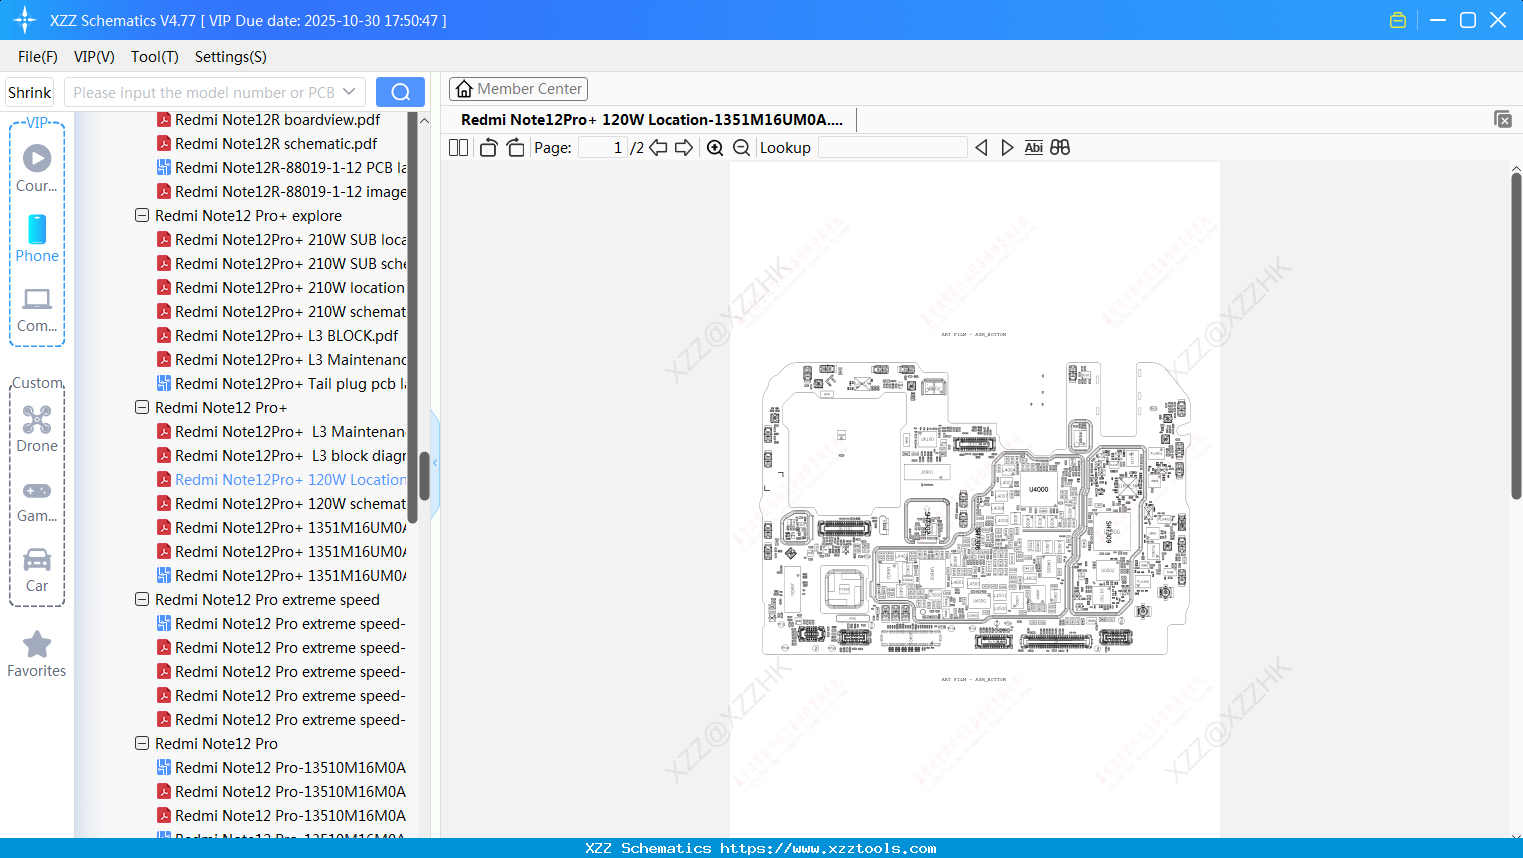This screenshot has height=858, width=1523.
Task: Click the Member Center button
Action: (x=518, y=88)
